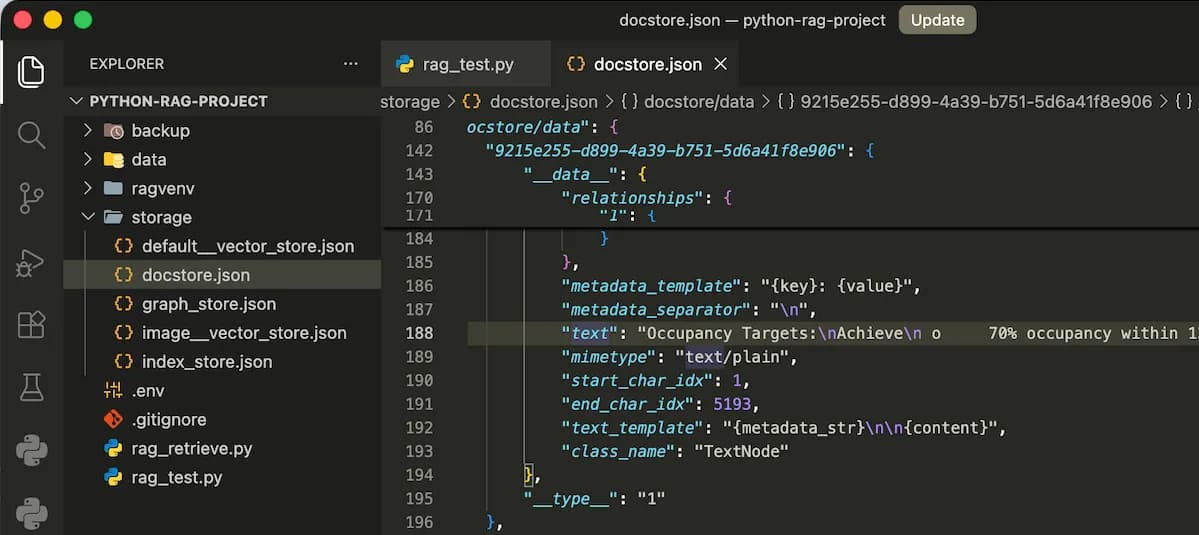Open the Python view icon above the bottom one
This screenshot has height=535, width=1199.
point(31,451)
